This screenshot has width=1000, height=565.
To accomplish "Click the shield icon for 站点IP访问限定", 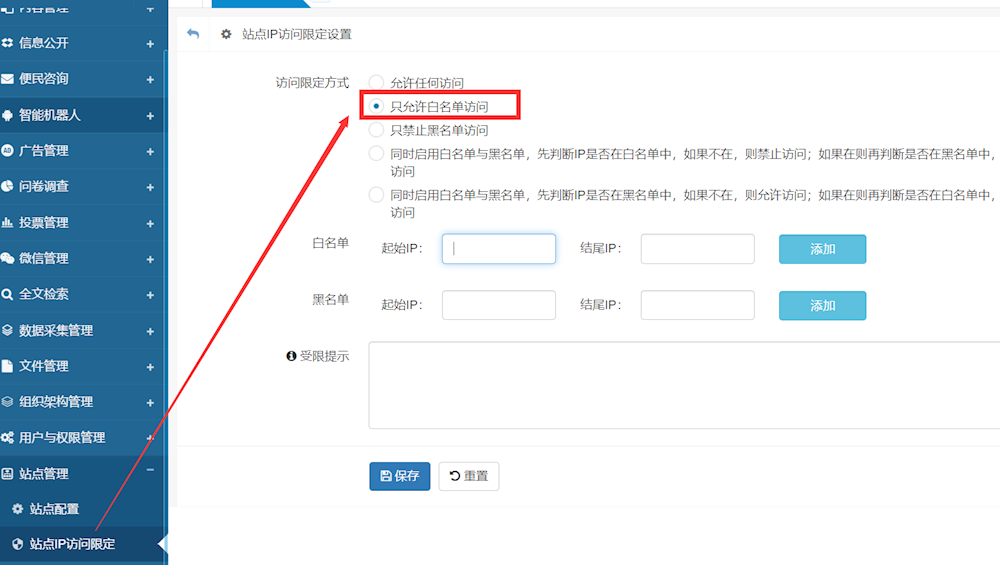I will click(18, 544).
